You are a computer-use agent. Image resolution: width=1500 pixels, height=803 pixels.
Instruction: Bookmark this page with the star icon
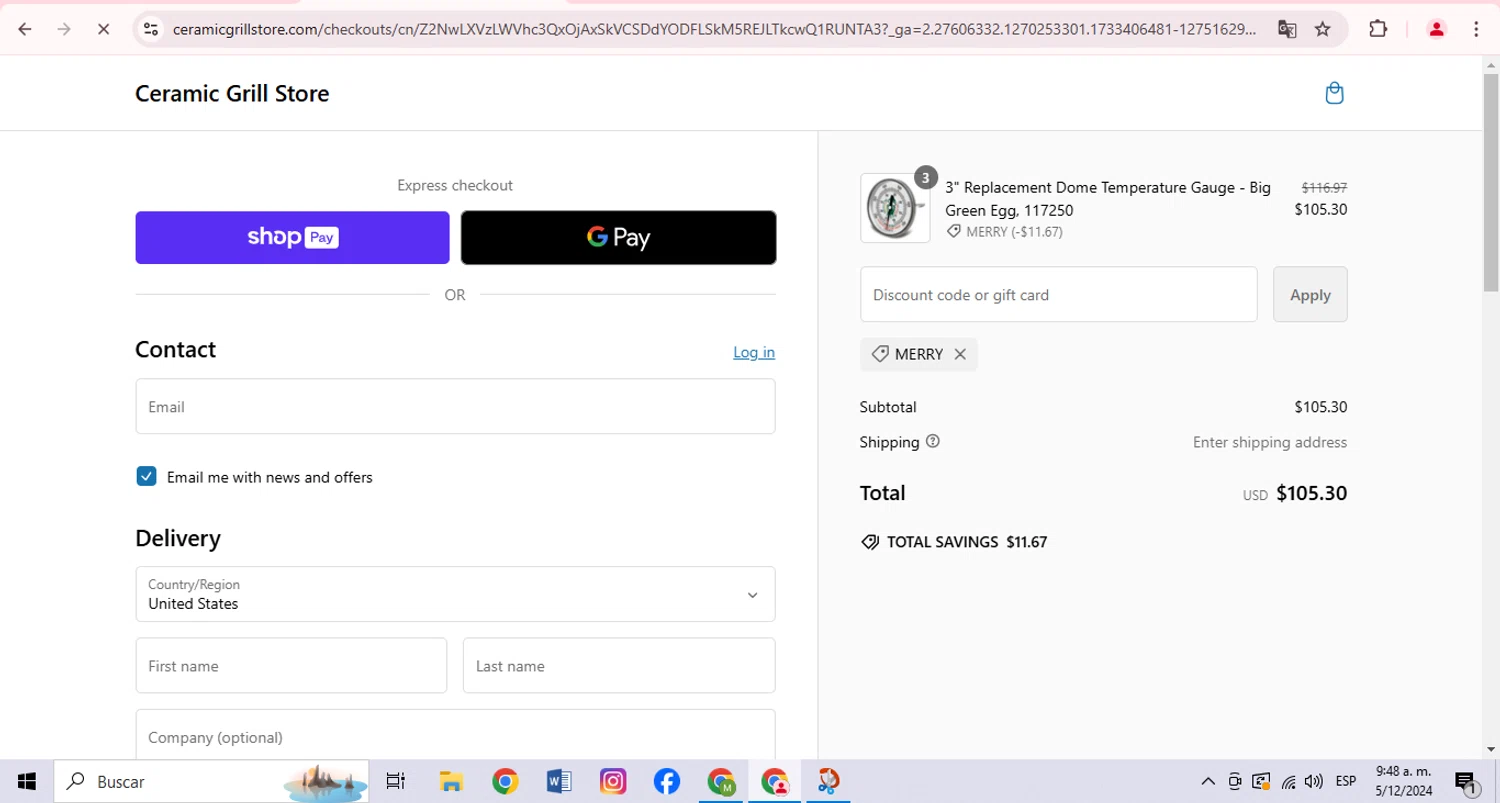[x=1323, y=29]
